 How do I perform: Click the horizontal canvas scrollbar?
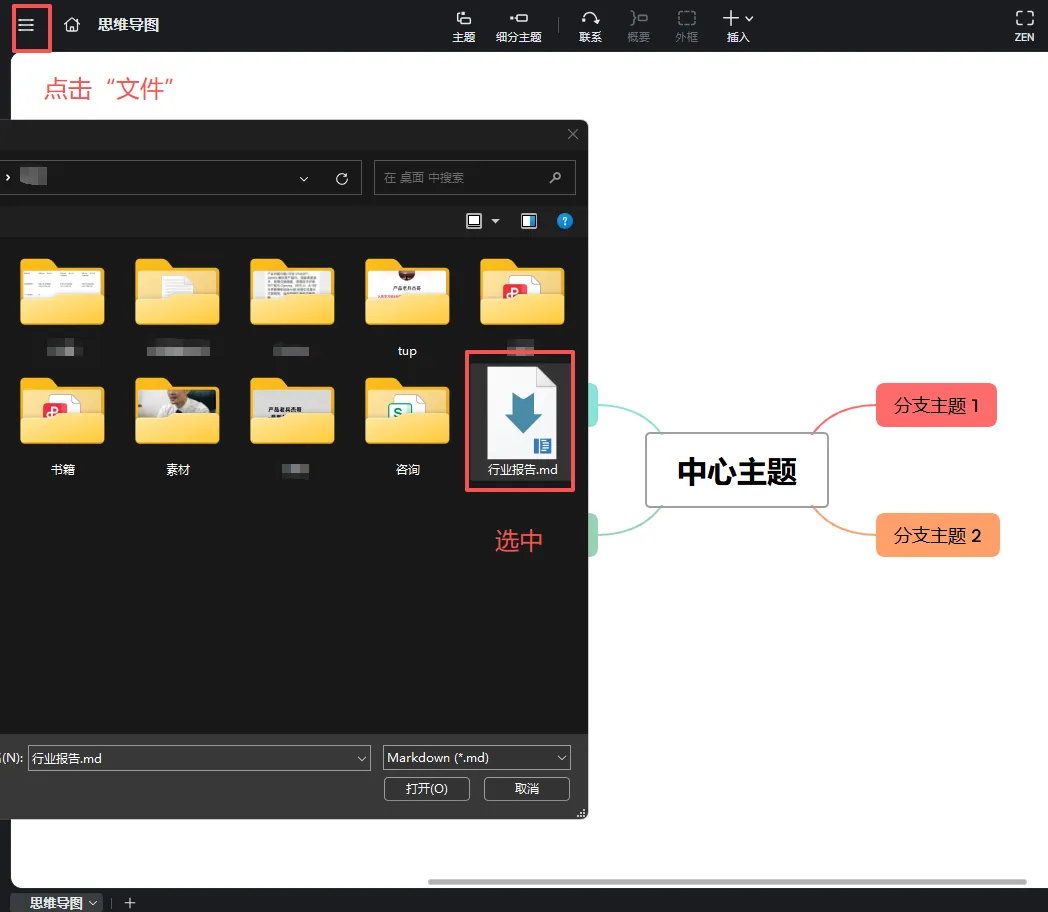[x=727, y=882]
